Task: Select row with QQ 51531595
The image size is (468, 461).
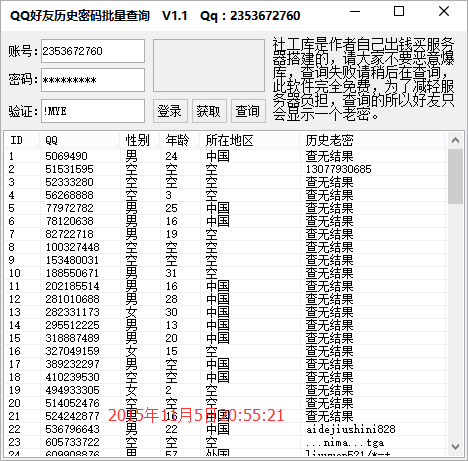Action: click(x=226, y=169)
